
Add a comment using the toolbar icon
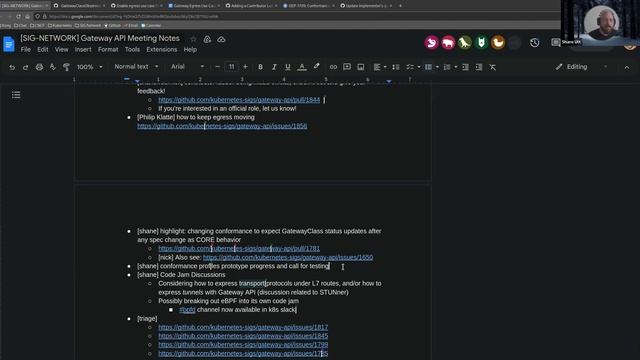(x=347, y=67)
